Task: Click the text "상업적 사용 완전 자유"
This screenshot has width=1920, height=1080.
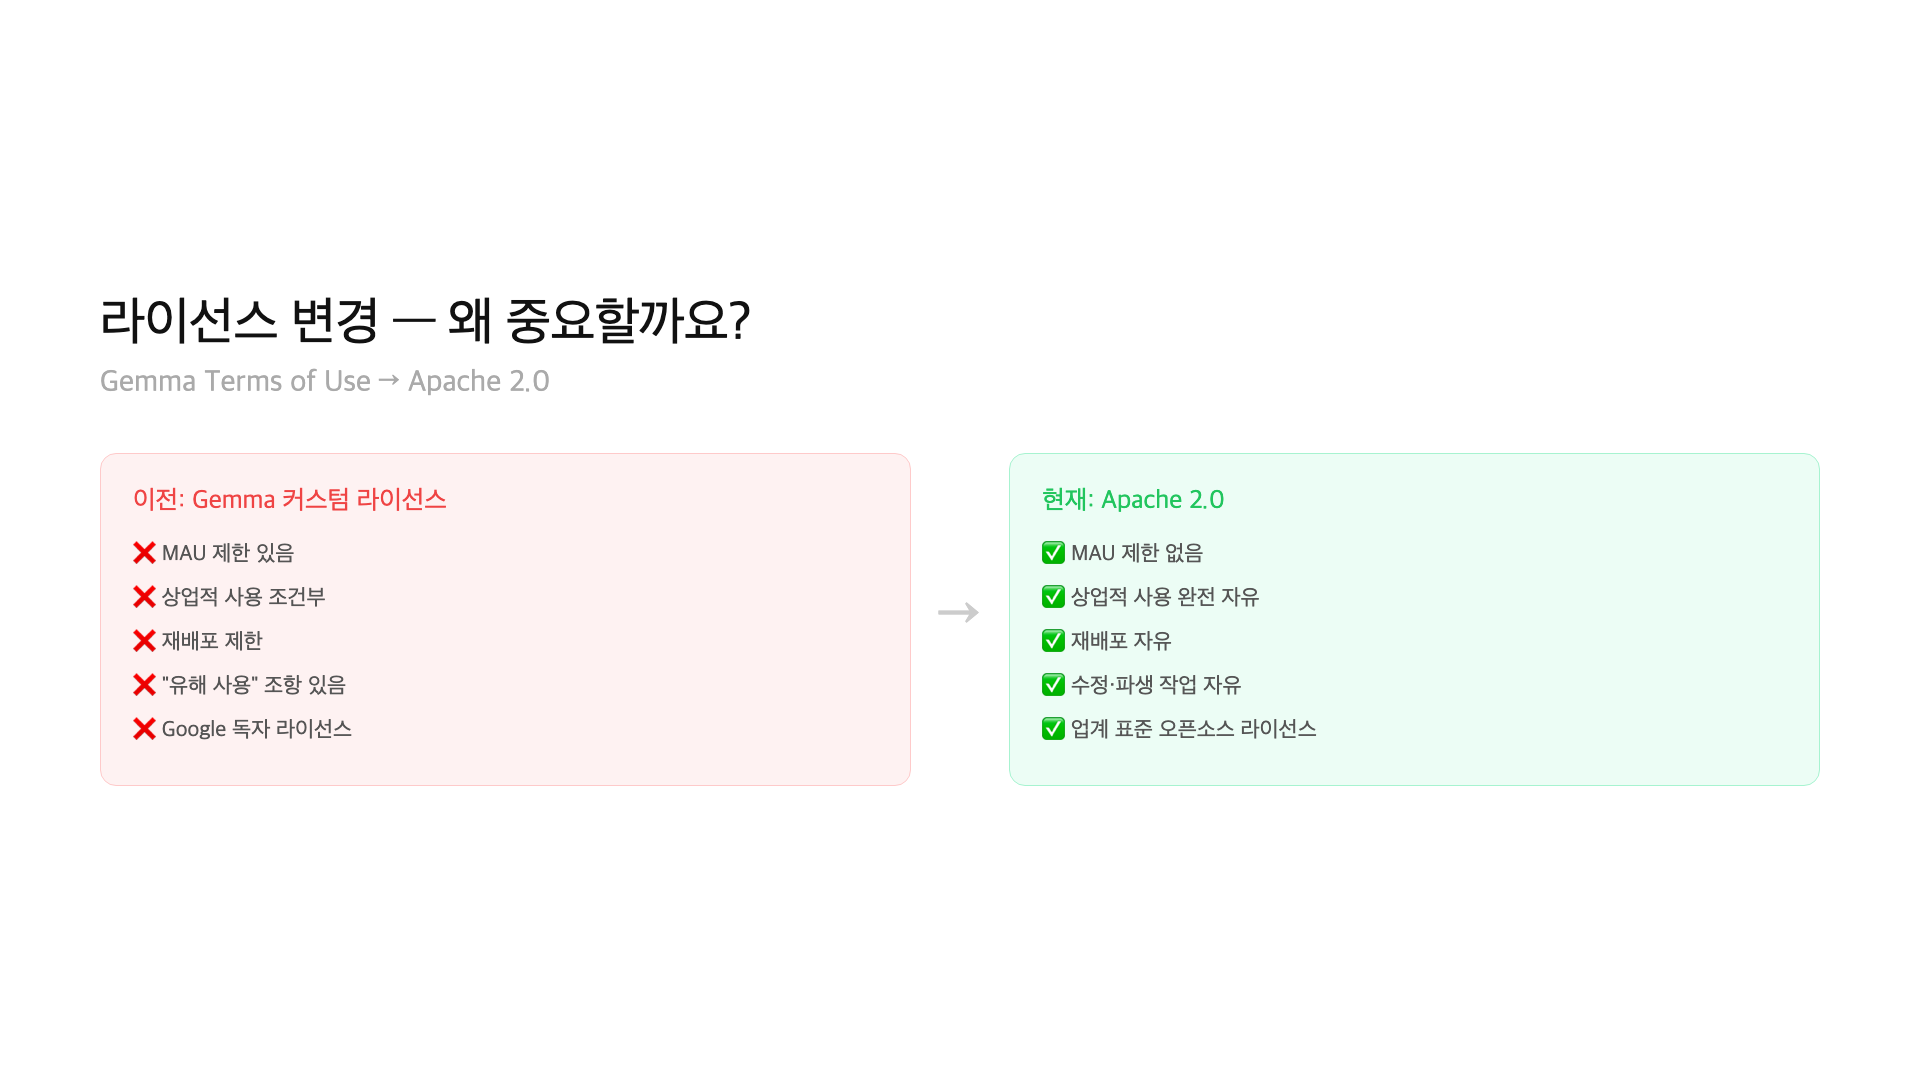Action: tap(1165, 597)
